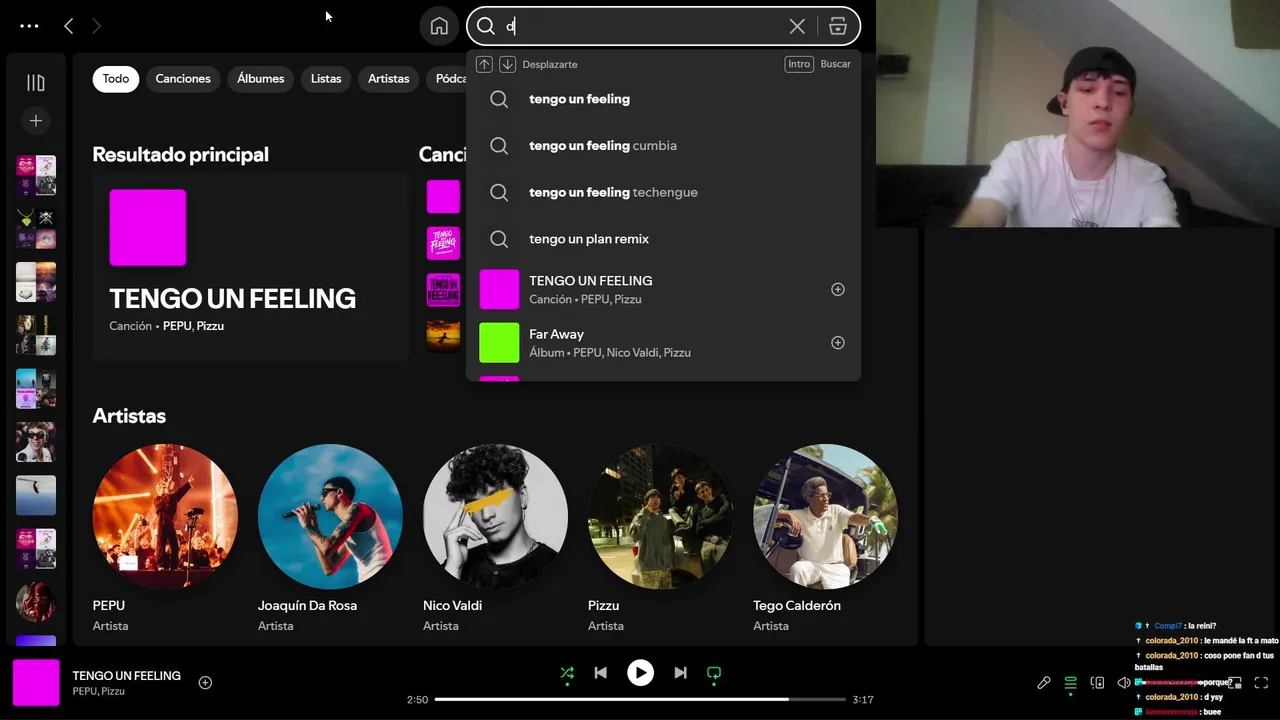Select the Listas filter chip

[326, 79]
